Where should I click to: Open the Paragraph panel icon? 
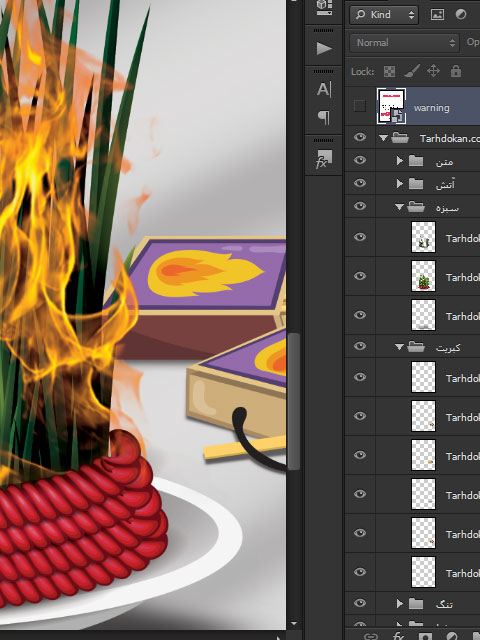(x=324, y=118)
